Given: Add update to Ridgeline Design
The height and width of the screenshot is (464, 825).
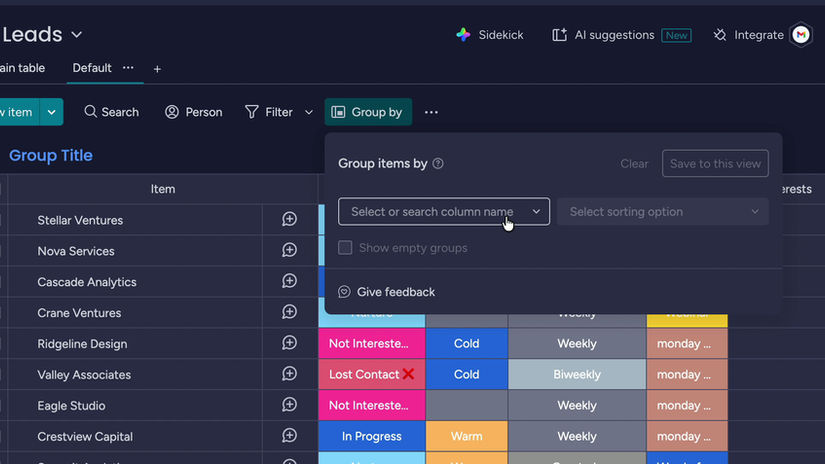Looking at the screenshot, I should coord(289,343).
